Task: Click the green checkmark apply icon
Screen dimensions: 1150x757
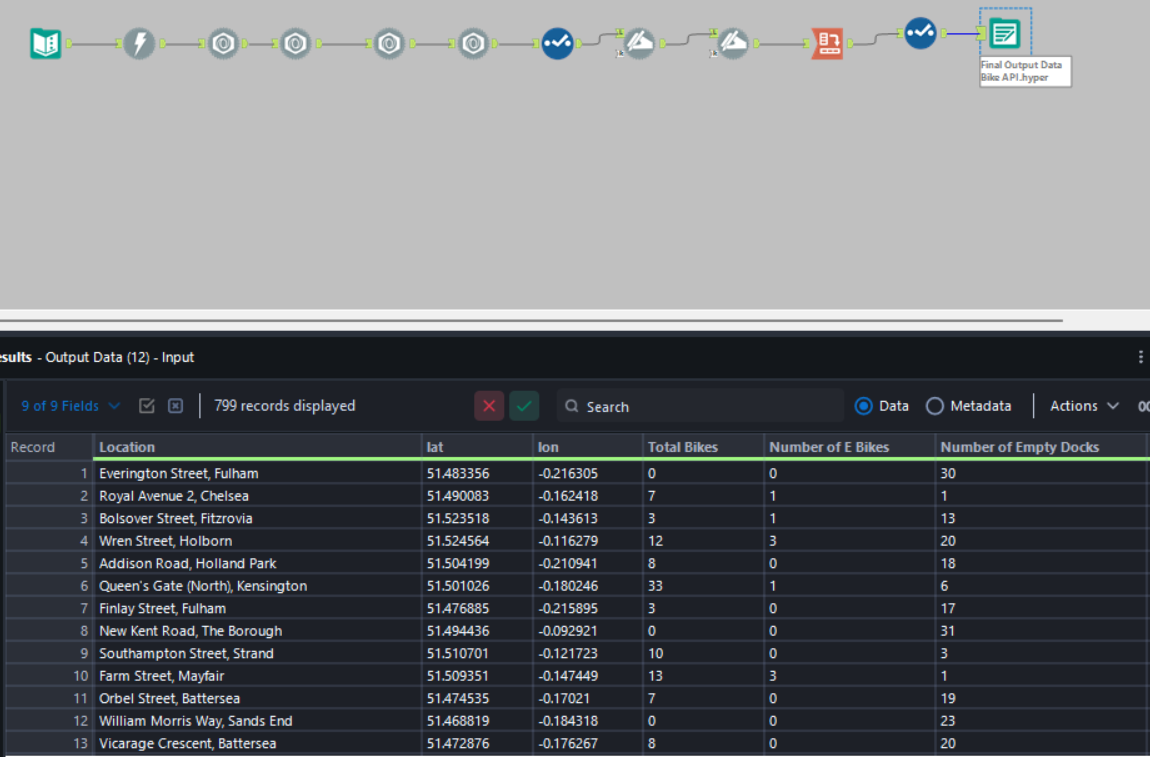Action: tap(524, 406)
